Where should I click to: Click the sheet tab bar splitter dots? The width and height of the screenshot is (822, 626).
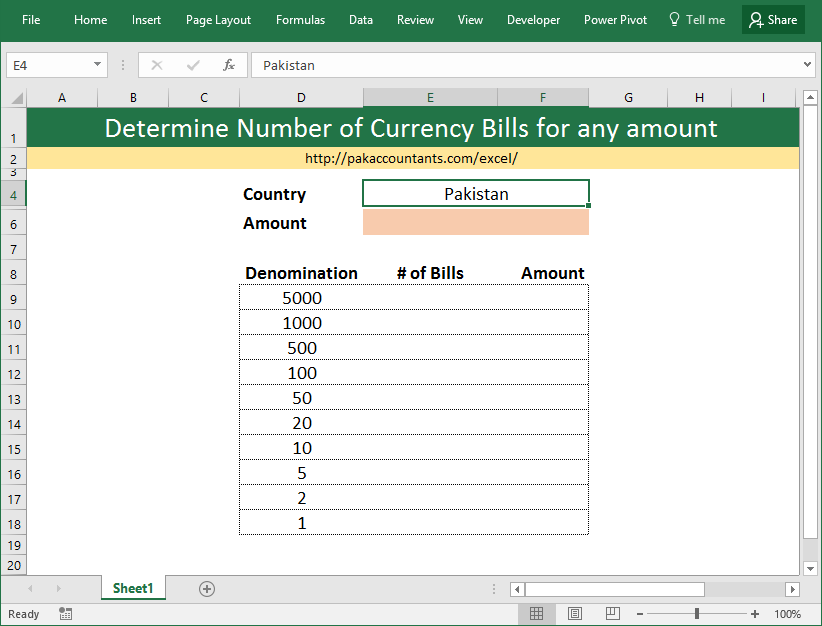pyautogui.click(x=494, y=589)
